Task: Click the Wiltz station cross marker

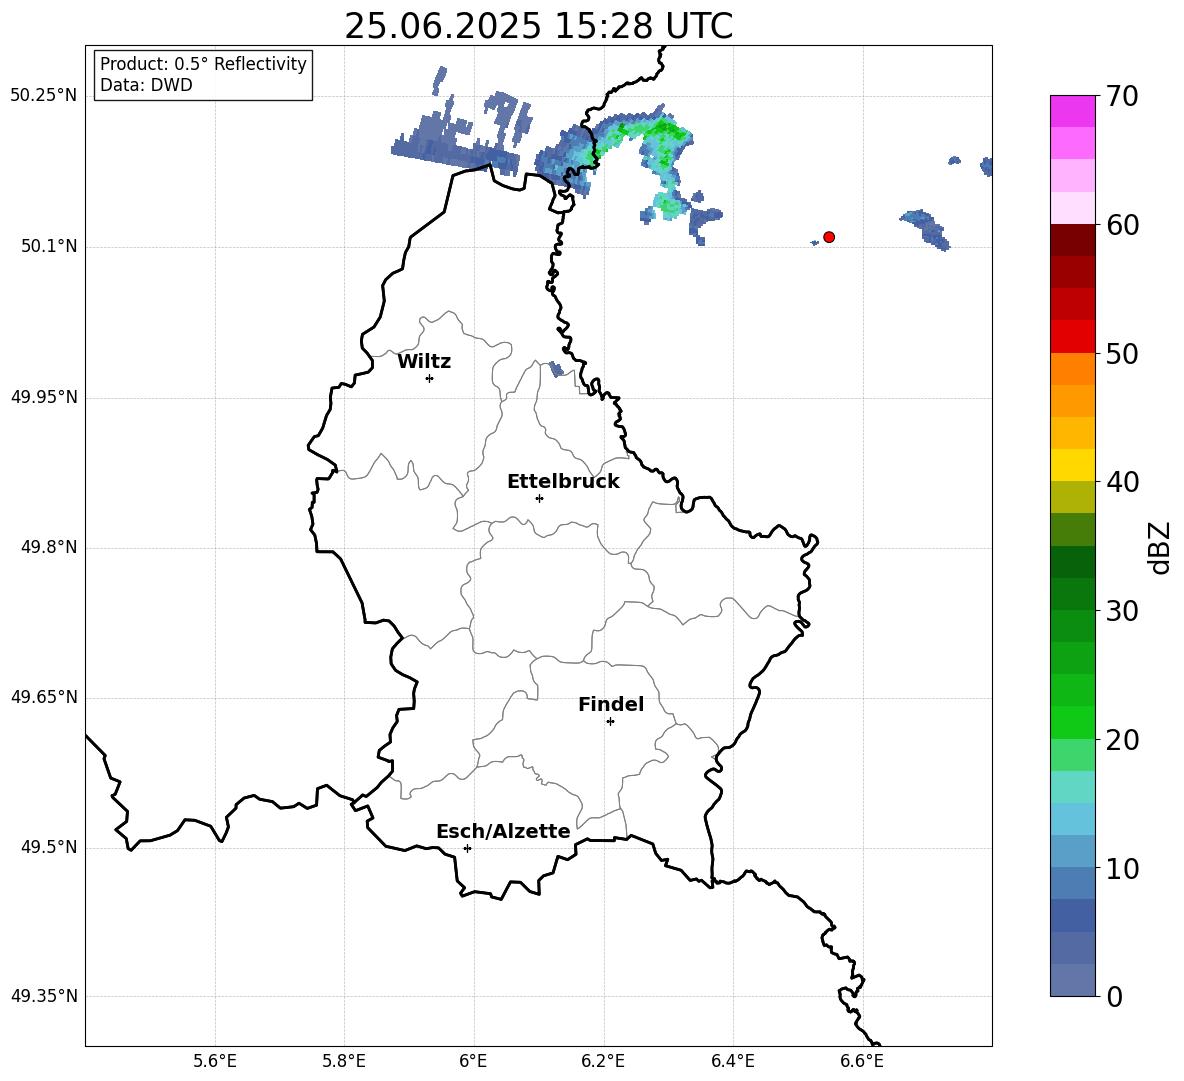Action: pos(430,378)
